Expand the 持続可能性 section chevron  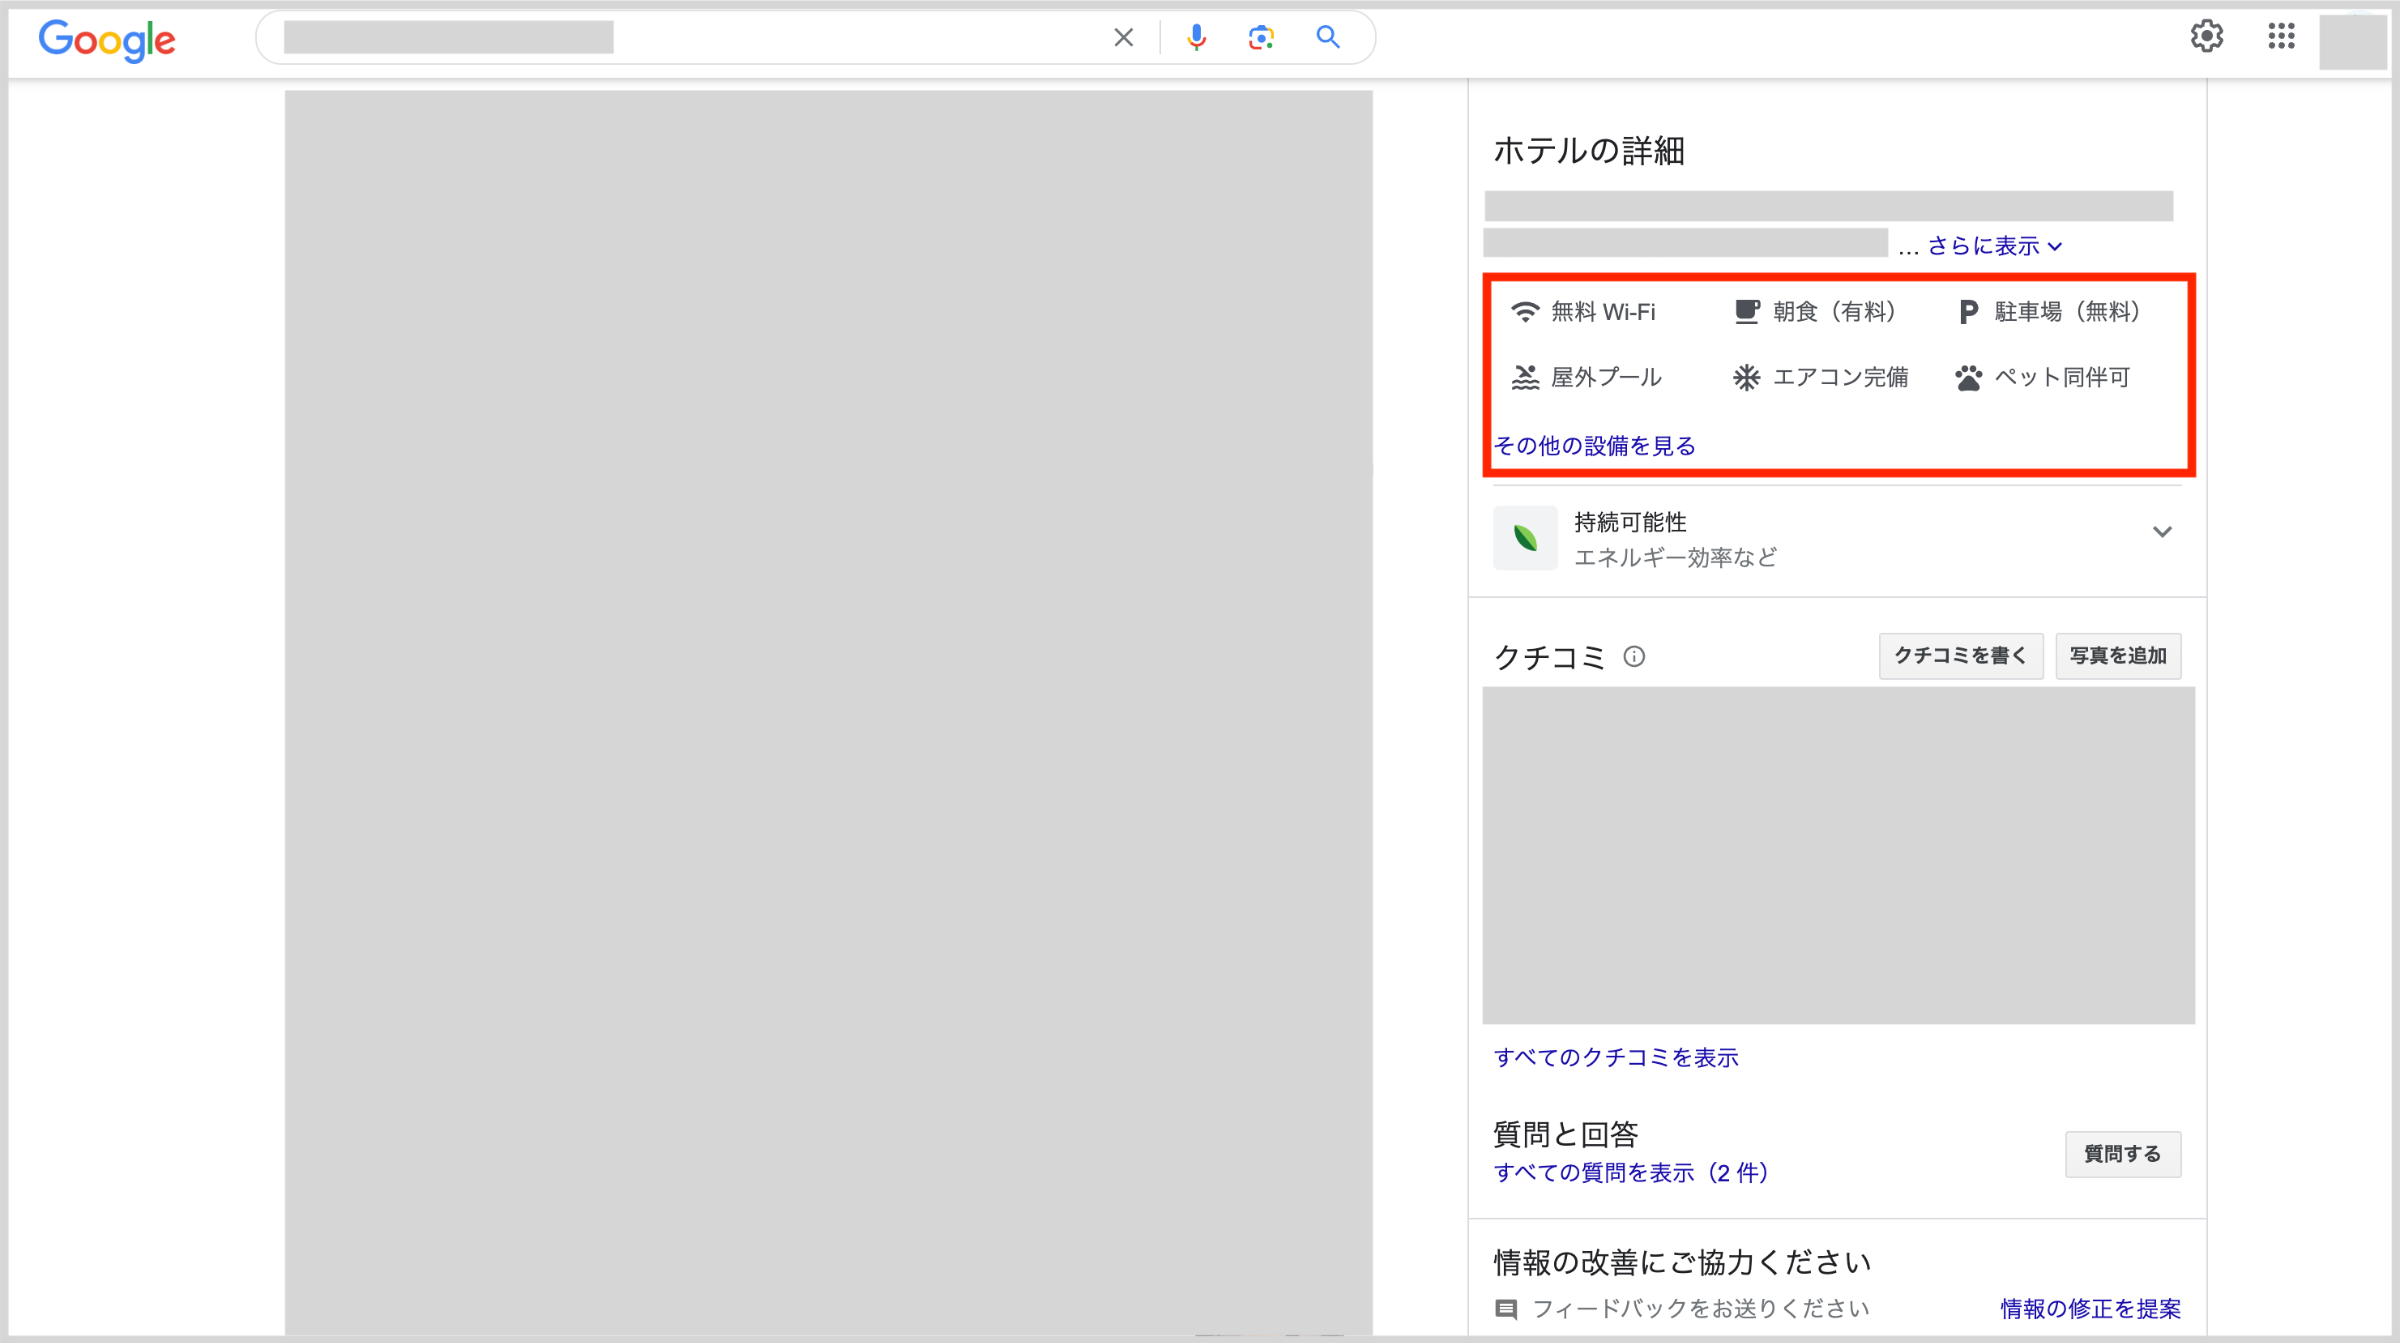pyautogui.click(x=2162, y=531)
